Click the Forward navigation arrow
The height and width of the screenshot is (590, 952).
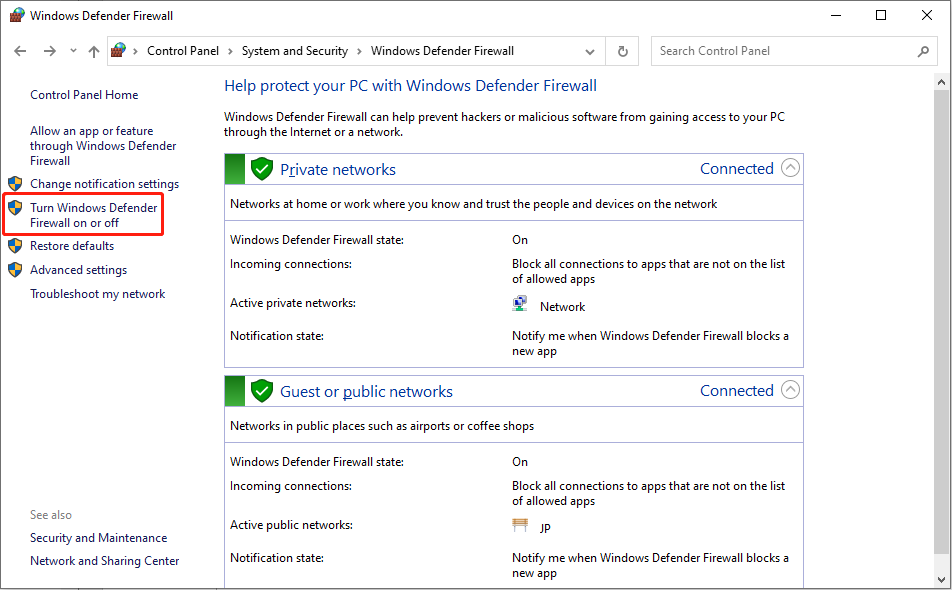[x=49, y=51]
